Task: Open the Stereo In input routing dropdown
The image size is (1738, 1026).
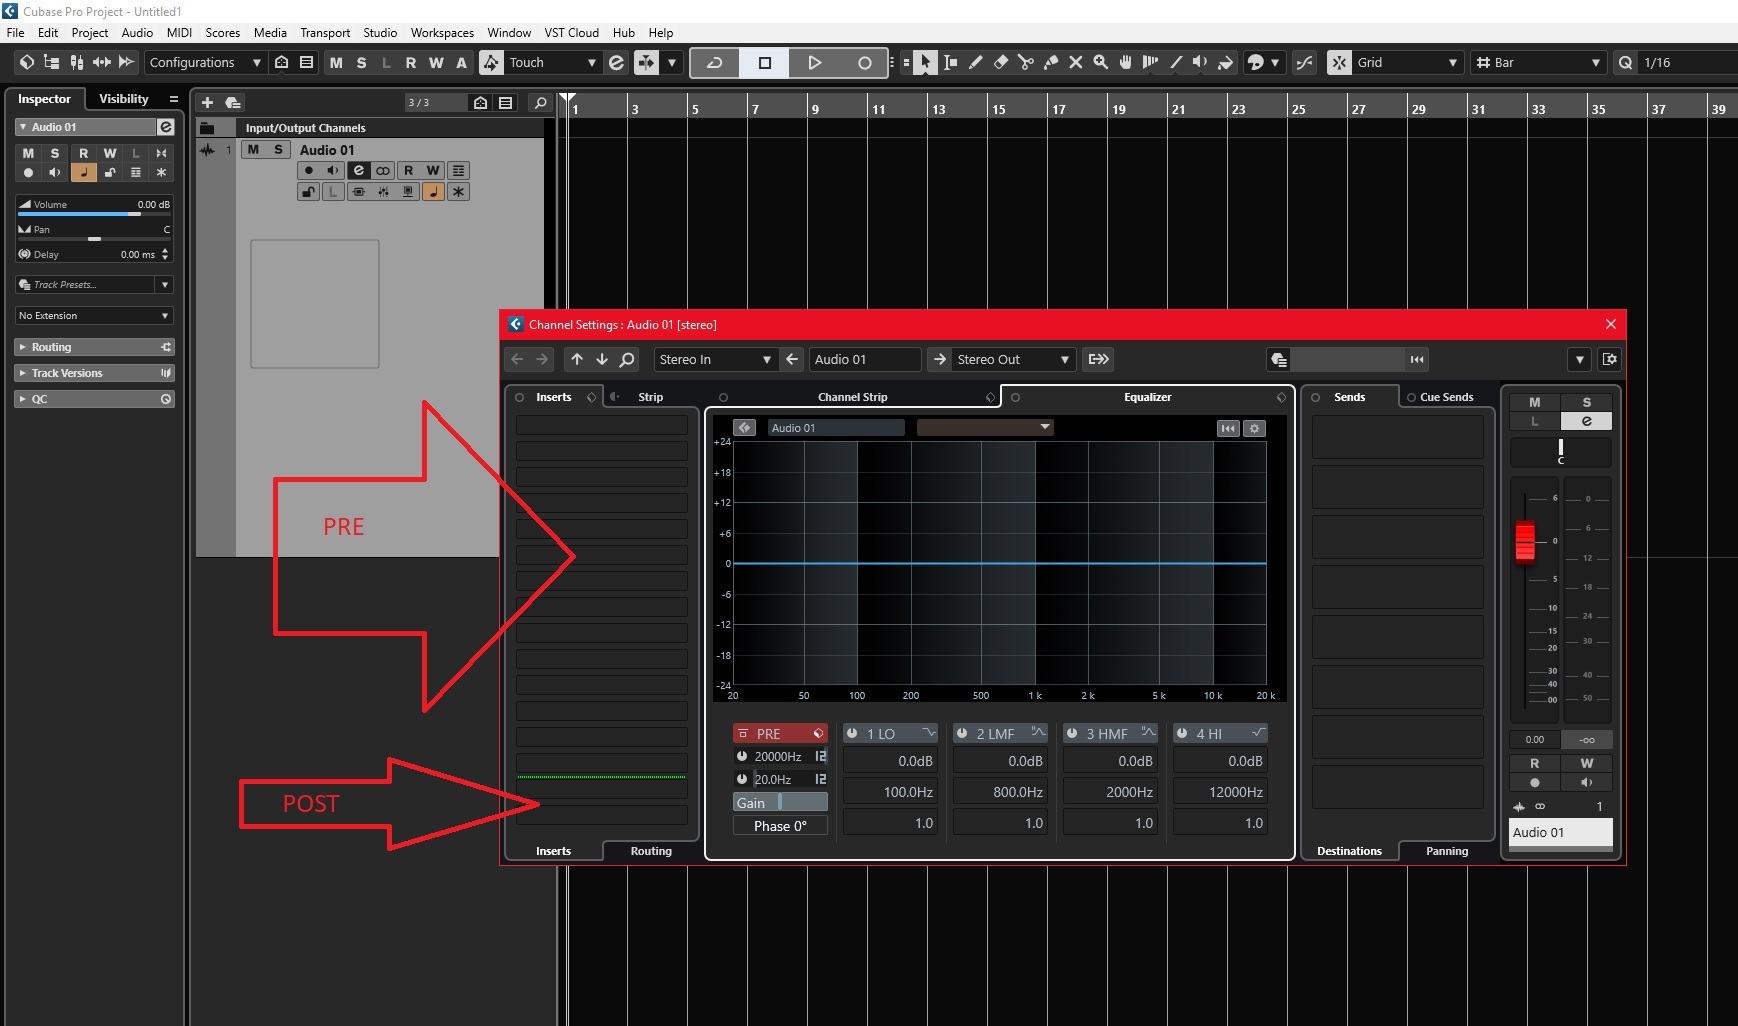Action: tap(714, 359)
